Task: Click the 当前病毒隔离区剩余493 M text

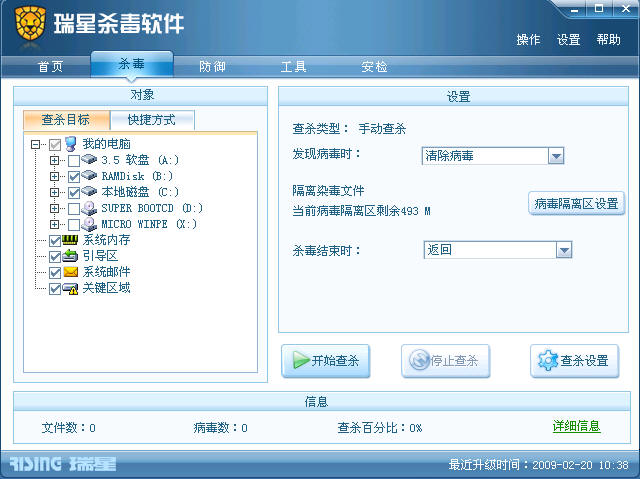Action: [x=362, y=211]
